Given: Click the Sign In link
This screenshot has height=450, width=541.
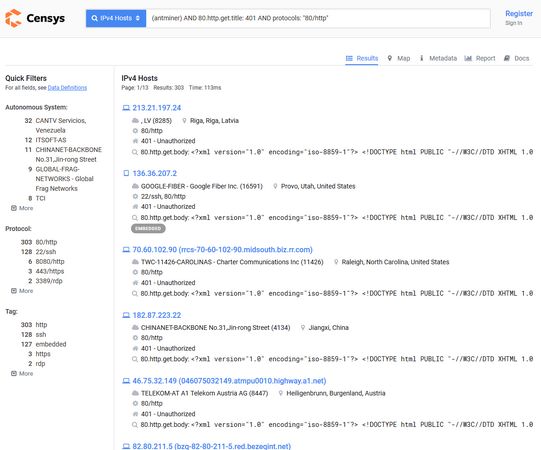Looking at the screenshot, I should pos(513,23).
